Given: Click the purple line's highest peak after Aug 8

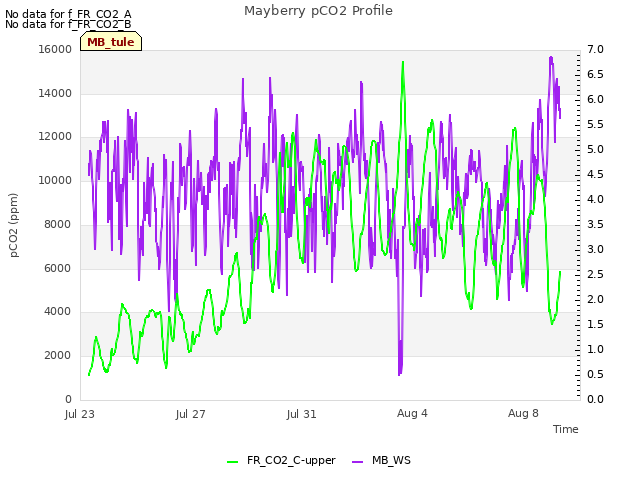Looking at the screenshot, I should [x=551, y=58].
